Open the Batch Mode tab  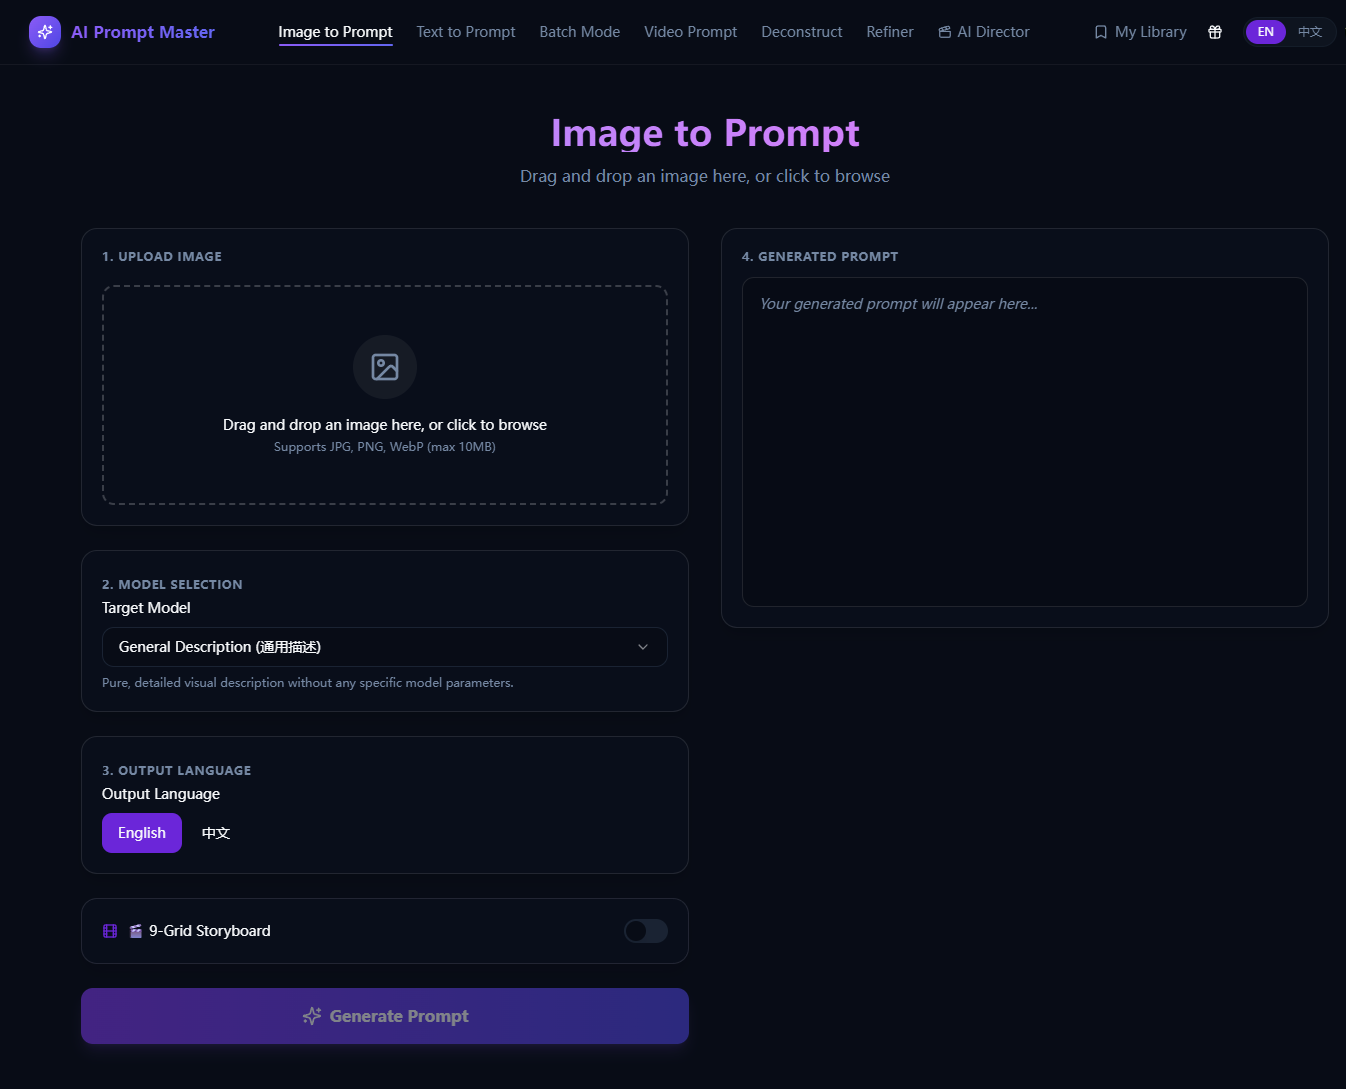tap(579, 31)
